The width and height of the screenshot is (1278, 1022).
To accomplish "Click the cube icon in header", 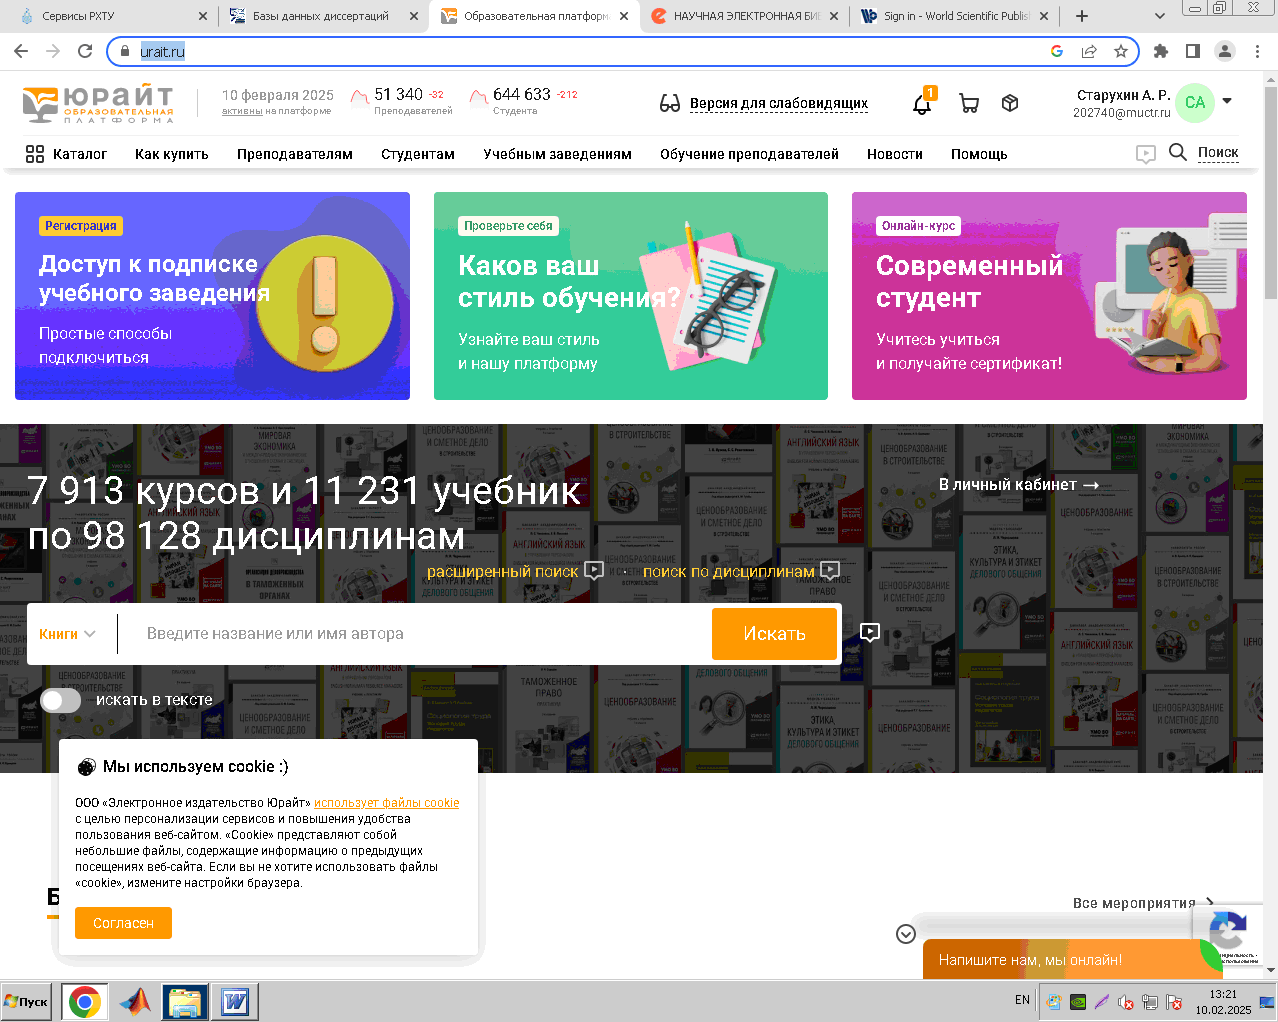I will click(x=1010, y=103).
